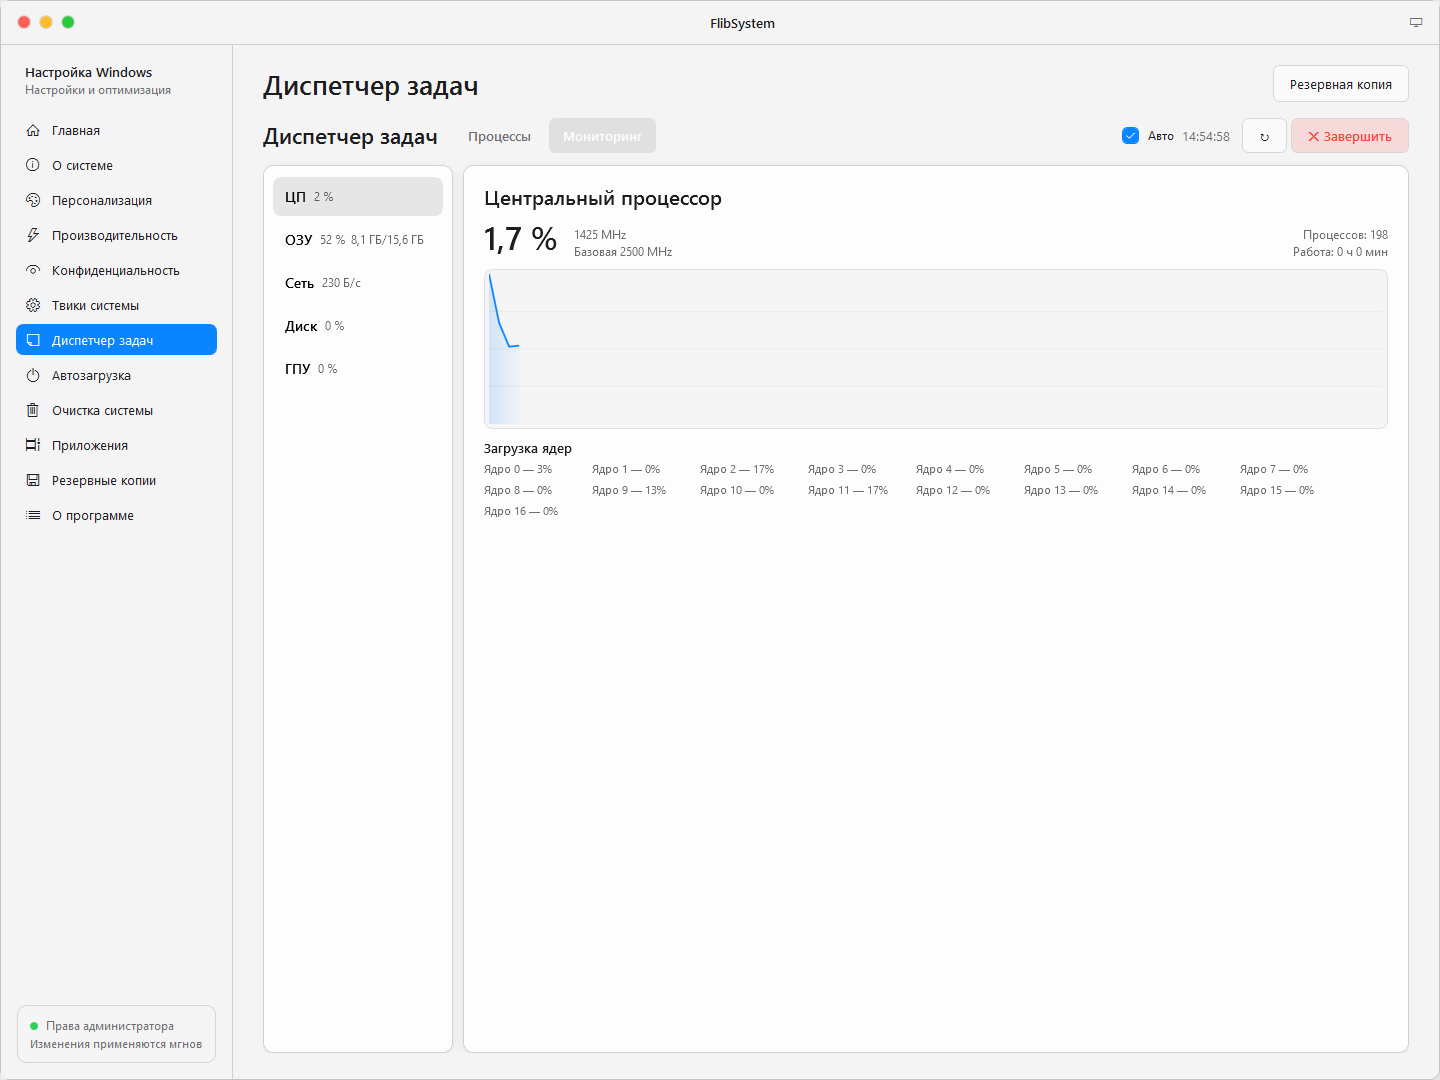Click the Центральный процессор heading
The width and height of the screenshot is (1440, 1080).
click(x=603, y=198)
